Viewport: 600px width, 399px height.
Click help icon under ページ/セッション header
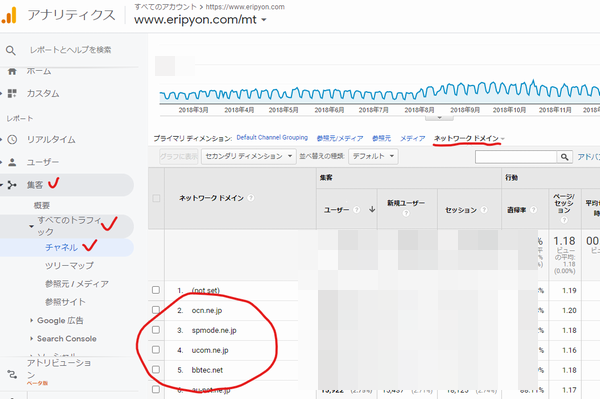coord(564,220)
